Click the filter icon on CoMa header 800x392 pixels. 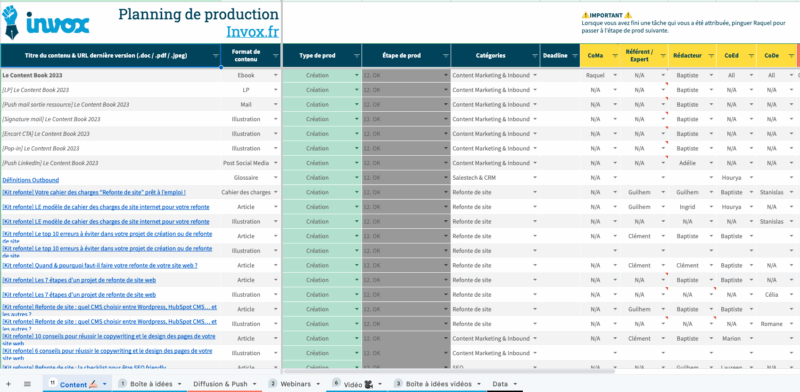coord(615,56)
